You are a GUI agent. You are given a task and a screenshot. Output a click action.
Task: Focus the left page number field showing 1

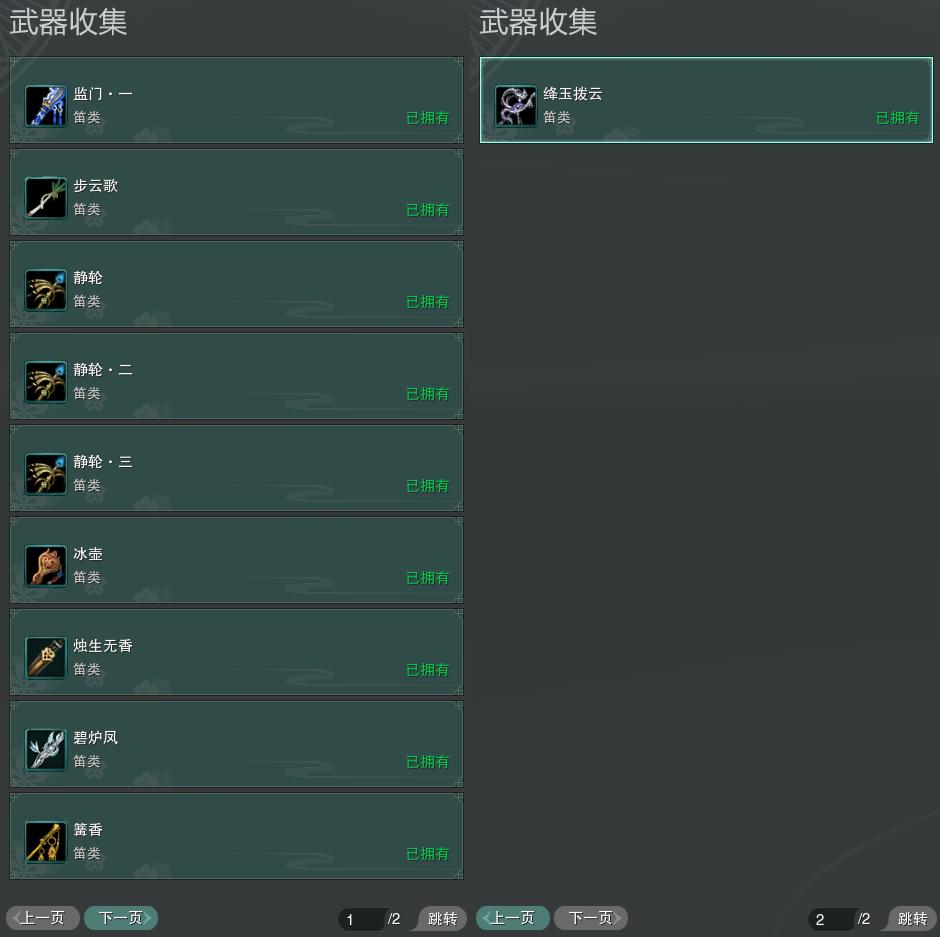[361, 919]
